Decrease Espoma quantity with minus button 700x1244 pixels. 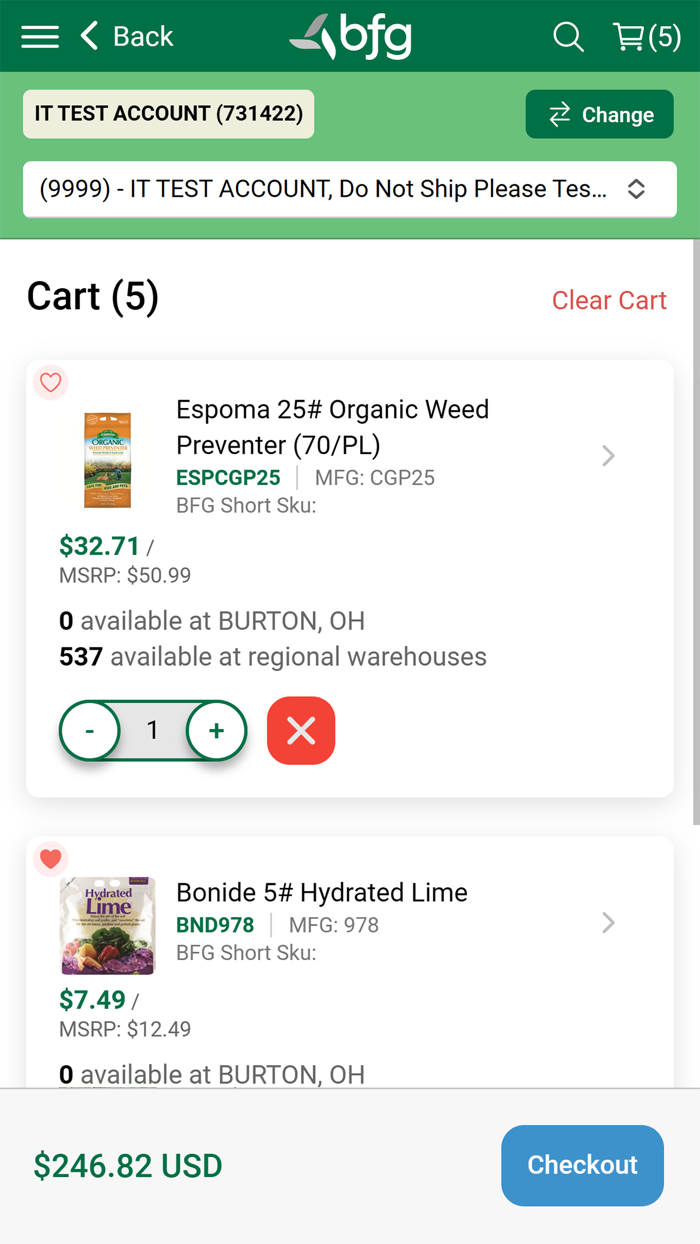[x=90, y=731]
